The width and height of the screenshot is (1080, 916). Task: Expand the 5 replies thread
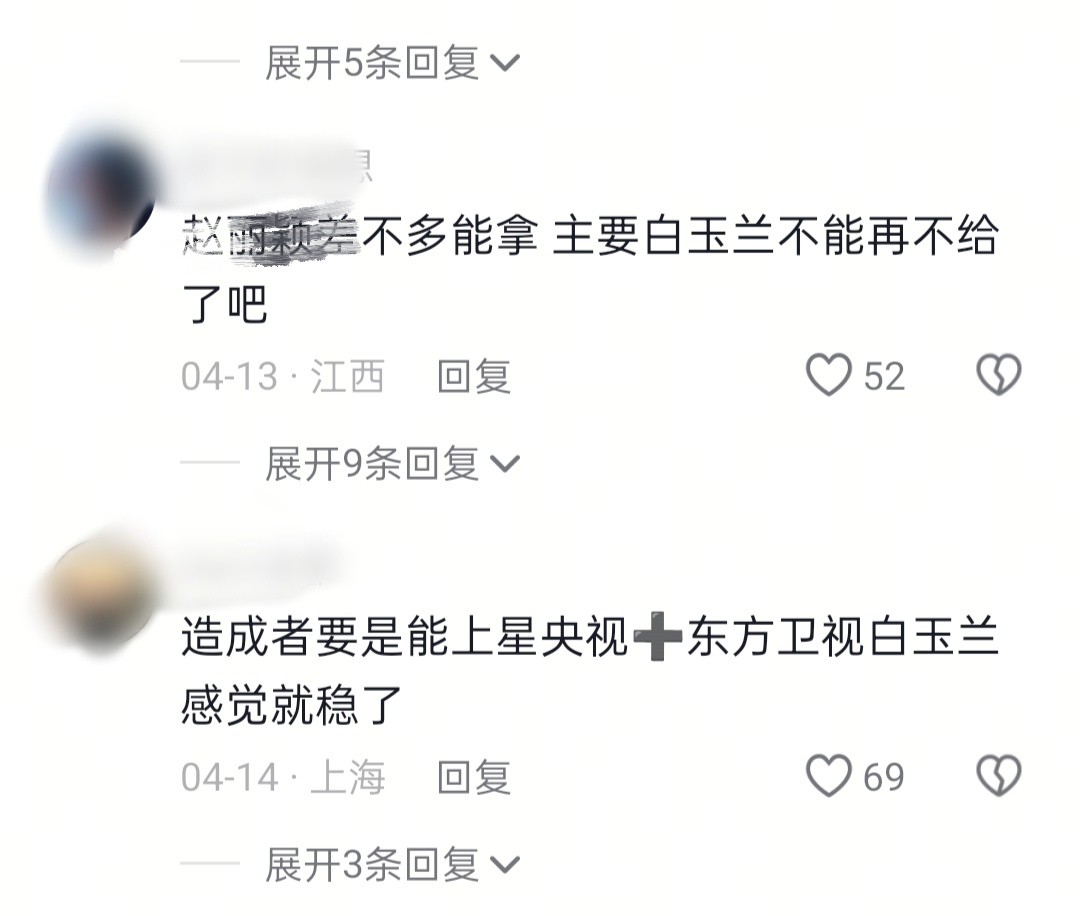point(393,63)
